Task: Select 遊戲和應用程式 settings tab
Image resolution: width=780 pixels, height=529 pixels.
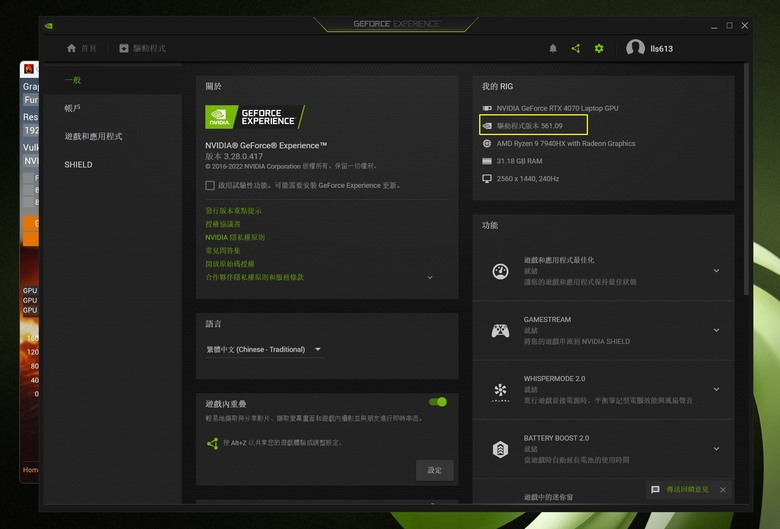Action: 113,136
